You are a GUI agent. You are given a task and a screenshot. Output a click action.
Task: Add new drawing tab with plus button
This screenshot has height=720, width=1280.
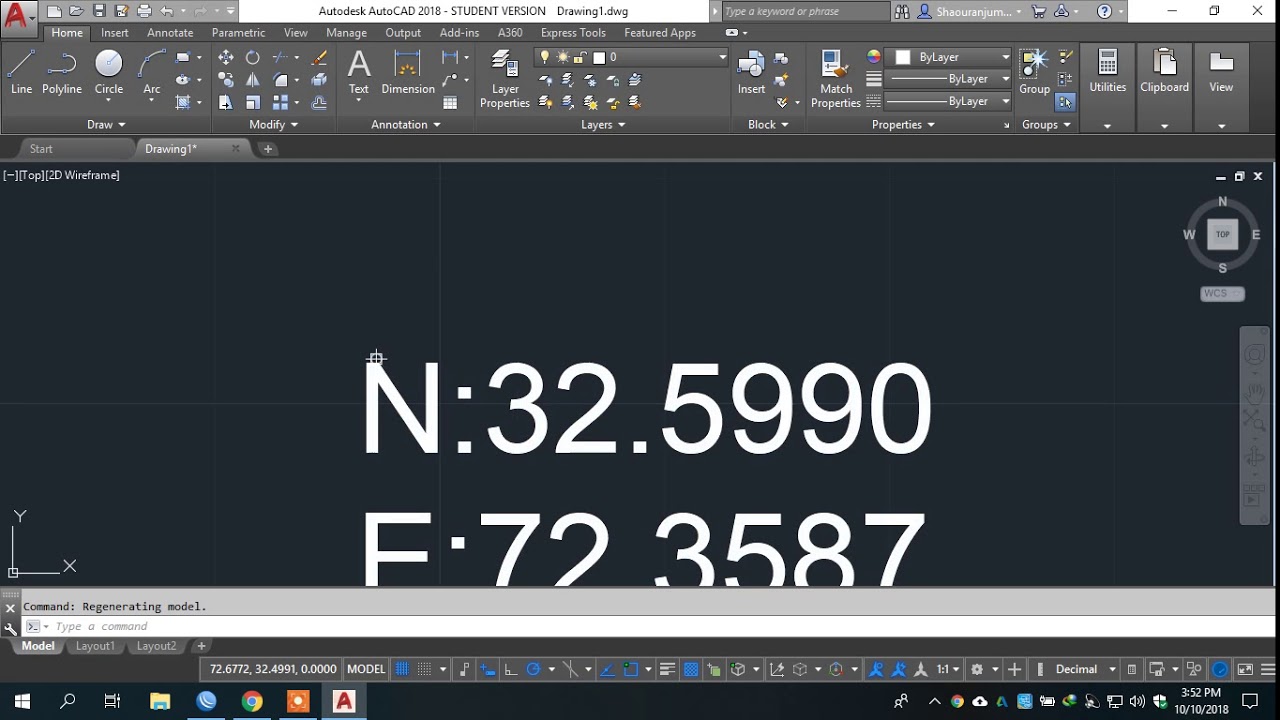pyautogui.click(x=268, y=149)
